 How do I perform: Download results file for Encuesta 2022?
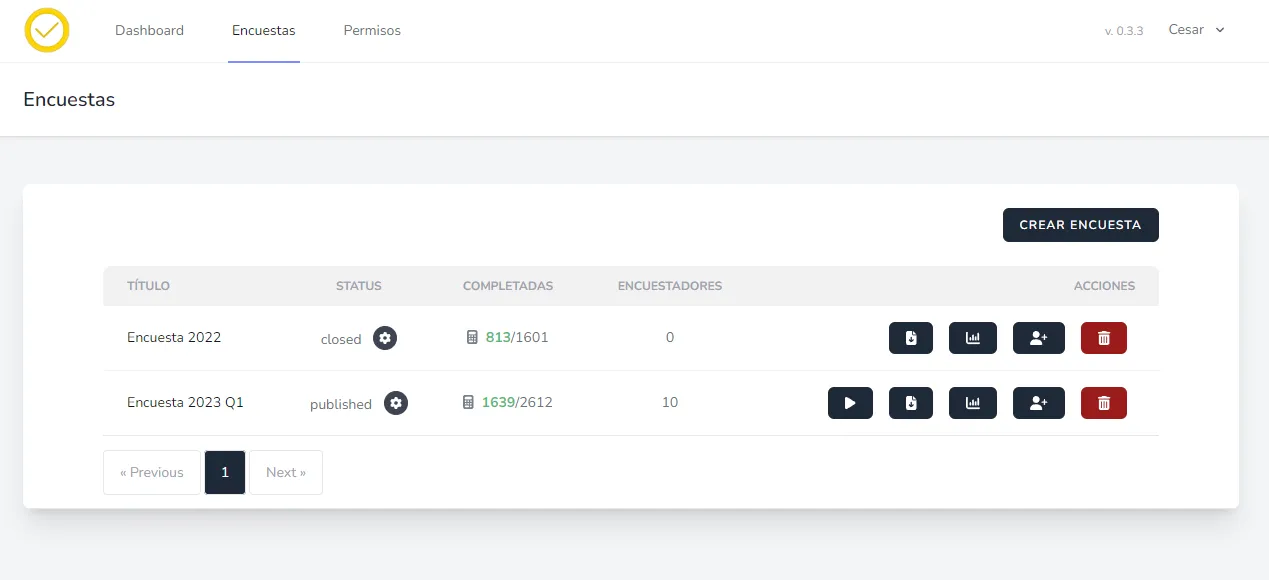click(910, 338)
